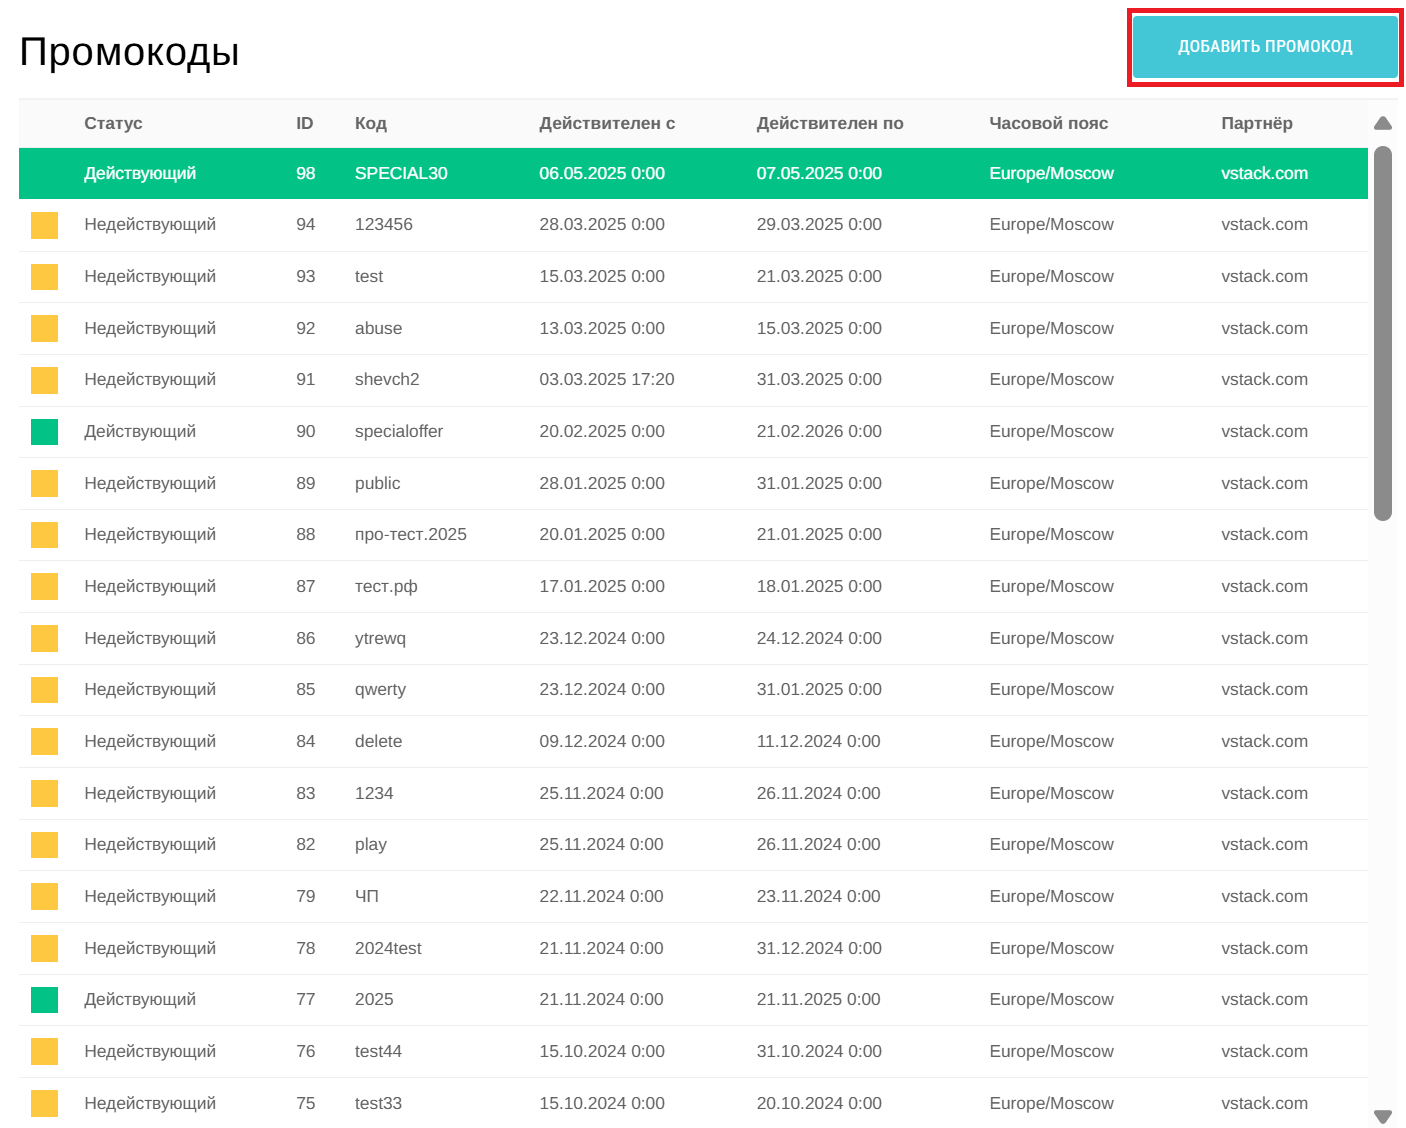Click start date 22.11.2024 0:00
The height and width of the screenshot is (1128, 1406).
click(601, 896)
